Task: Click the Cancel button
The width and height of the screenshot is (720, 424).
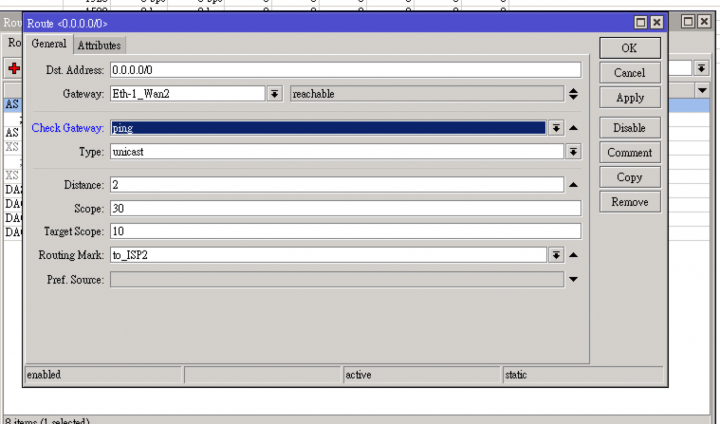Action: tap(630, 73)
